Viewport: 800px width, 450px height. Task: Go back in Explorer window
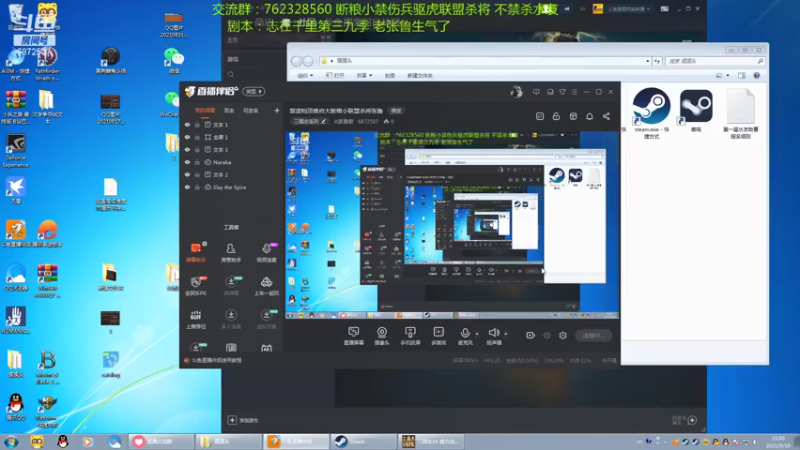pos(296,61)
